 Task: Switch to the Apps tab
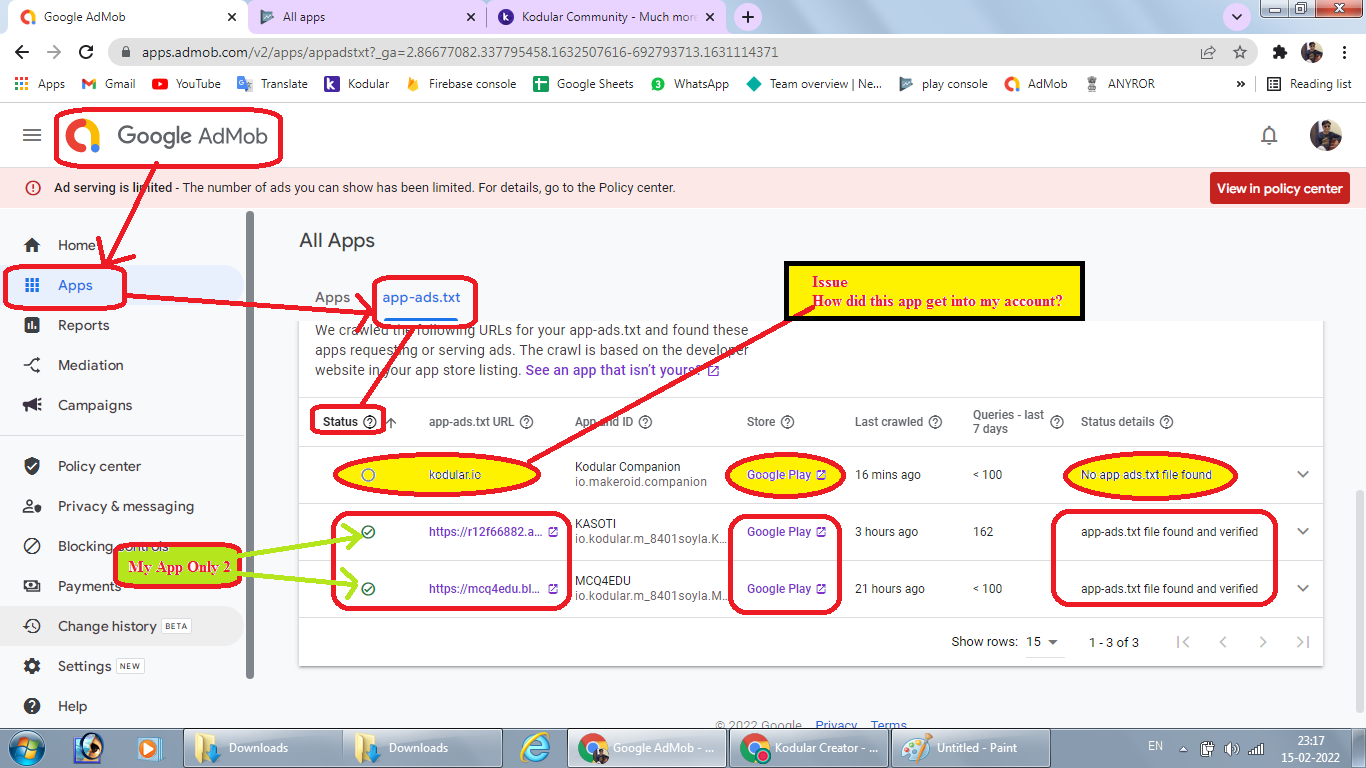pos(333,297)
